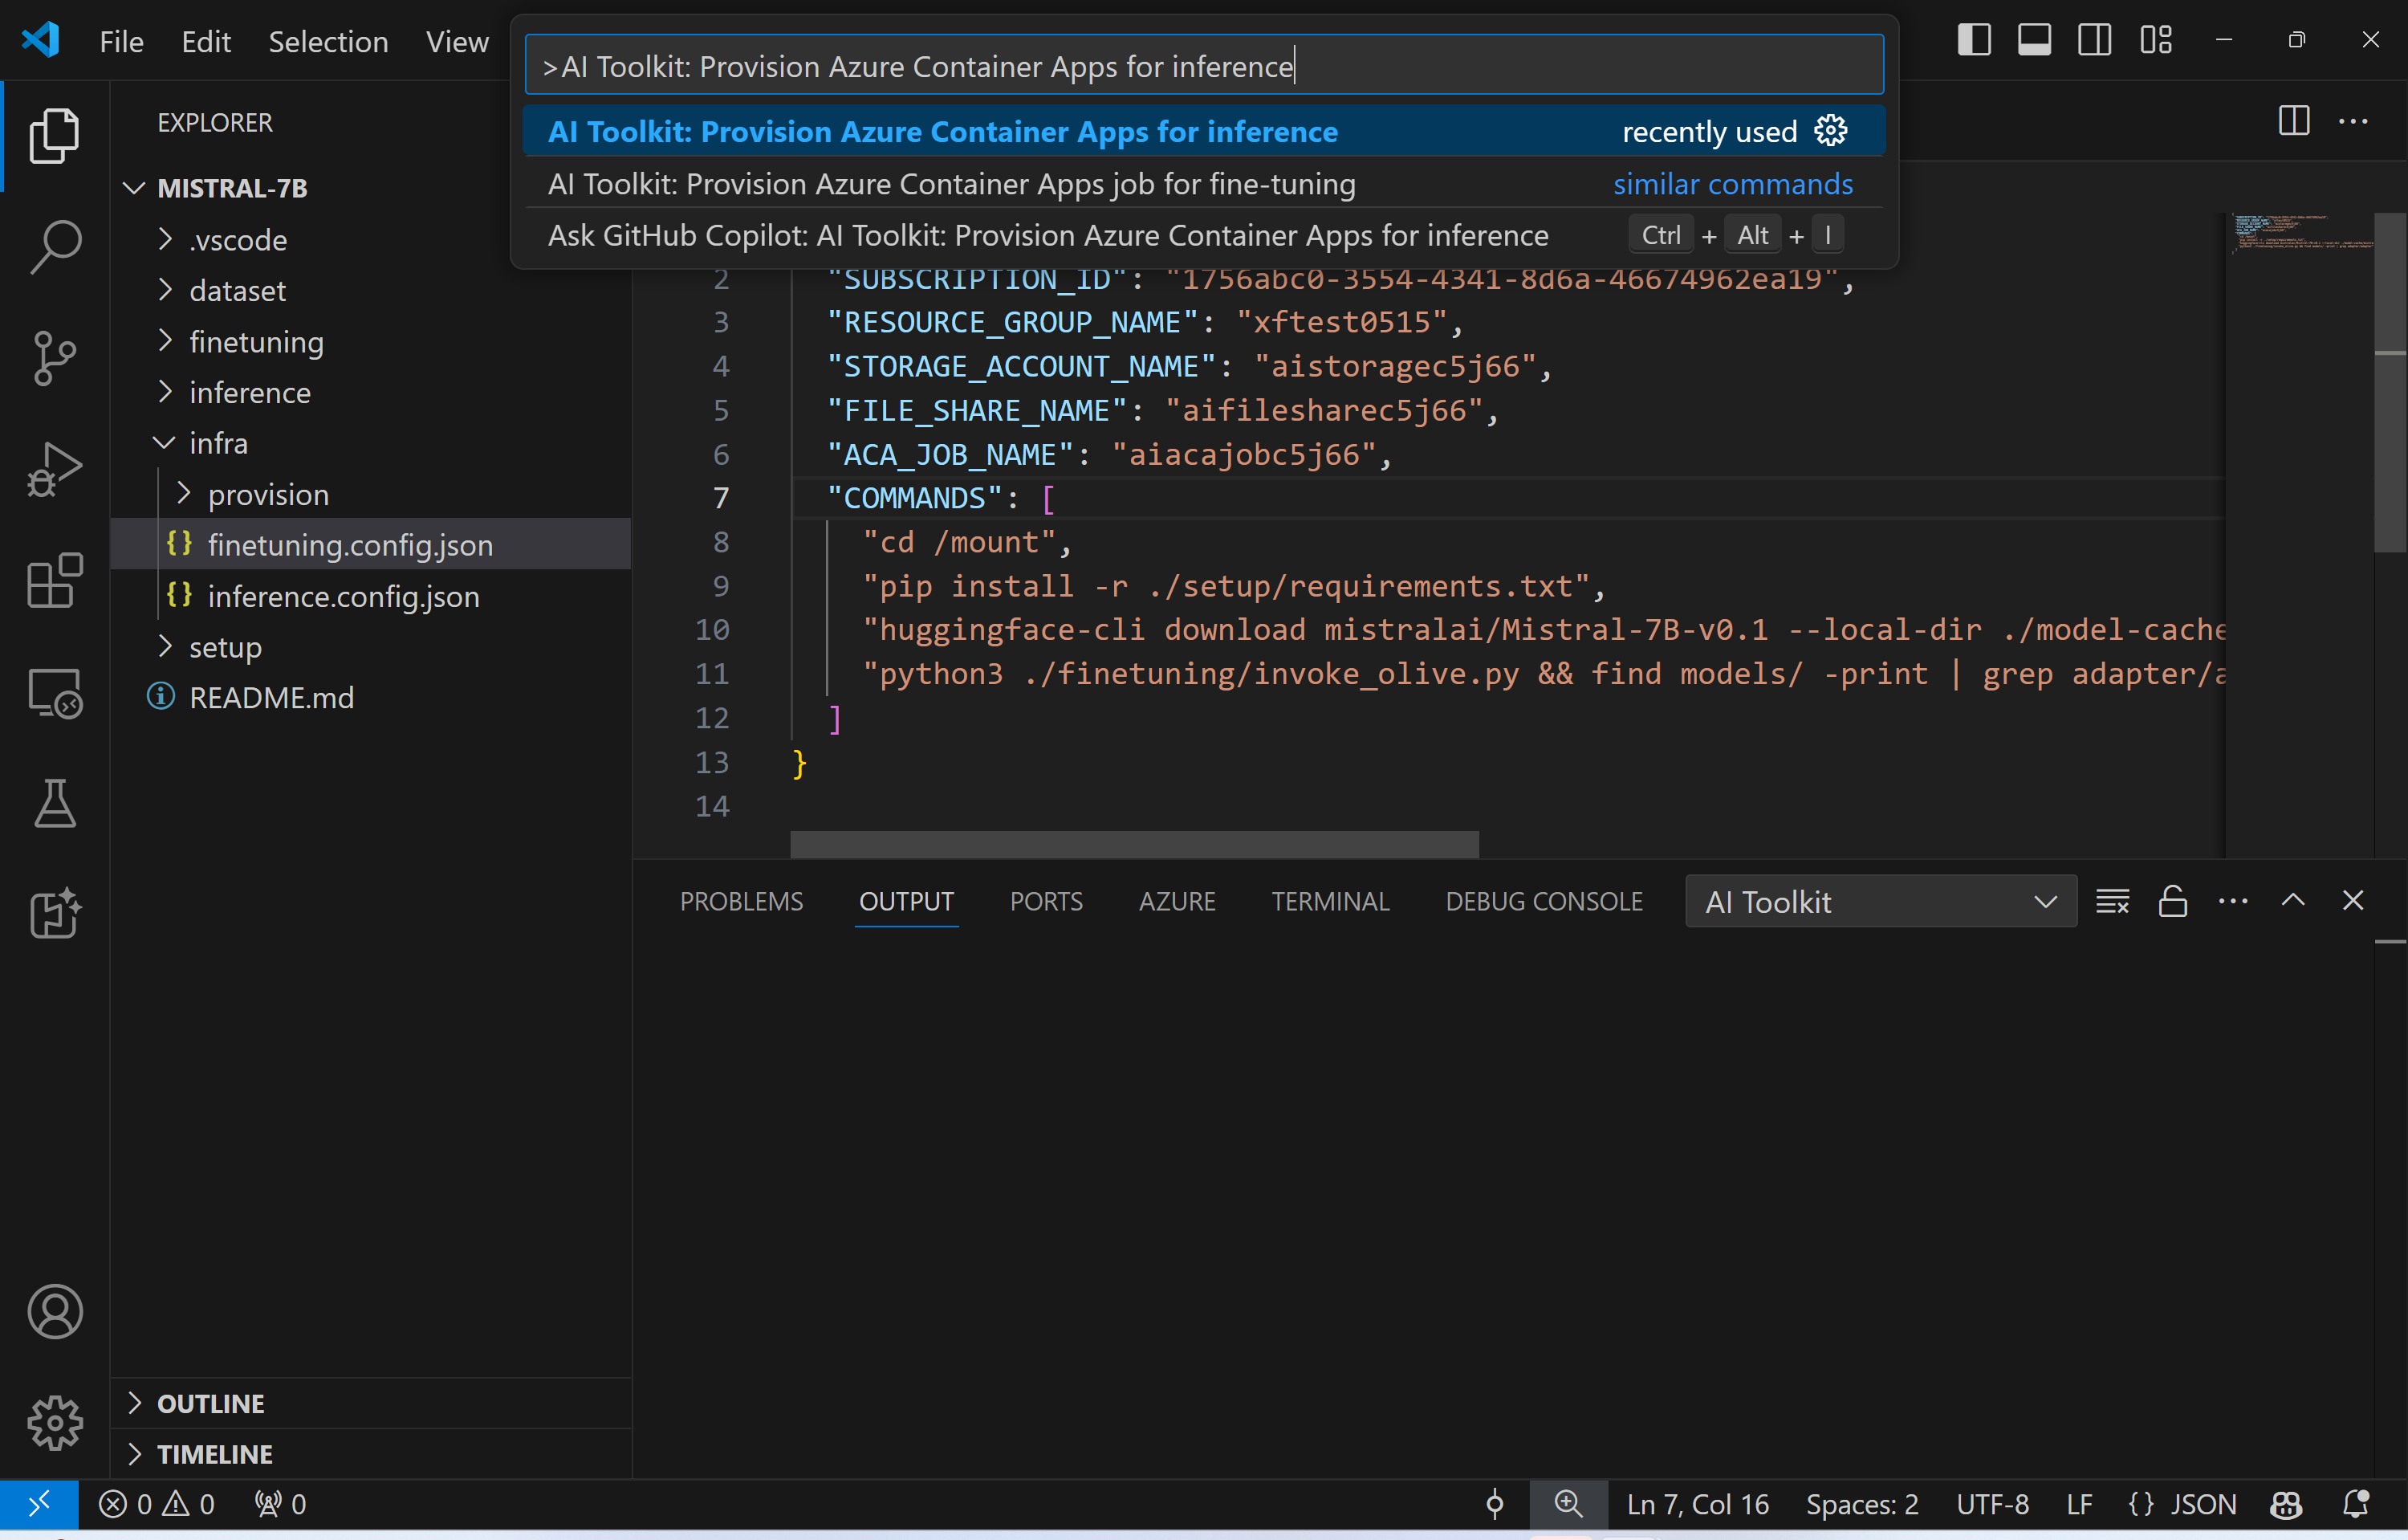Run Provision Azure Container Apps for inference command
Image resolution: width=2408 pixels, height=1540 pixels.
pos(1203,131)
